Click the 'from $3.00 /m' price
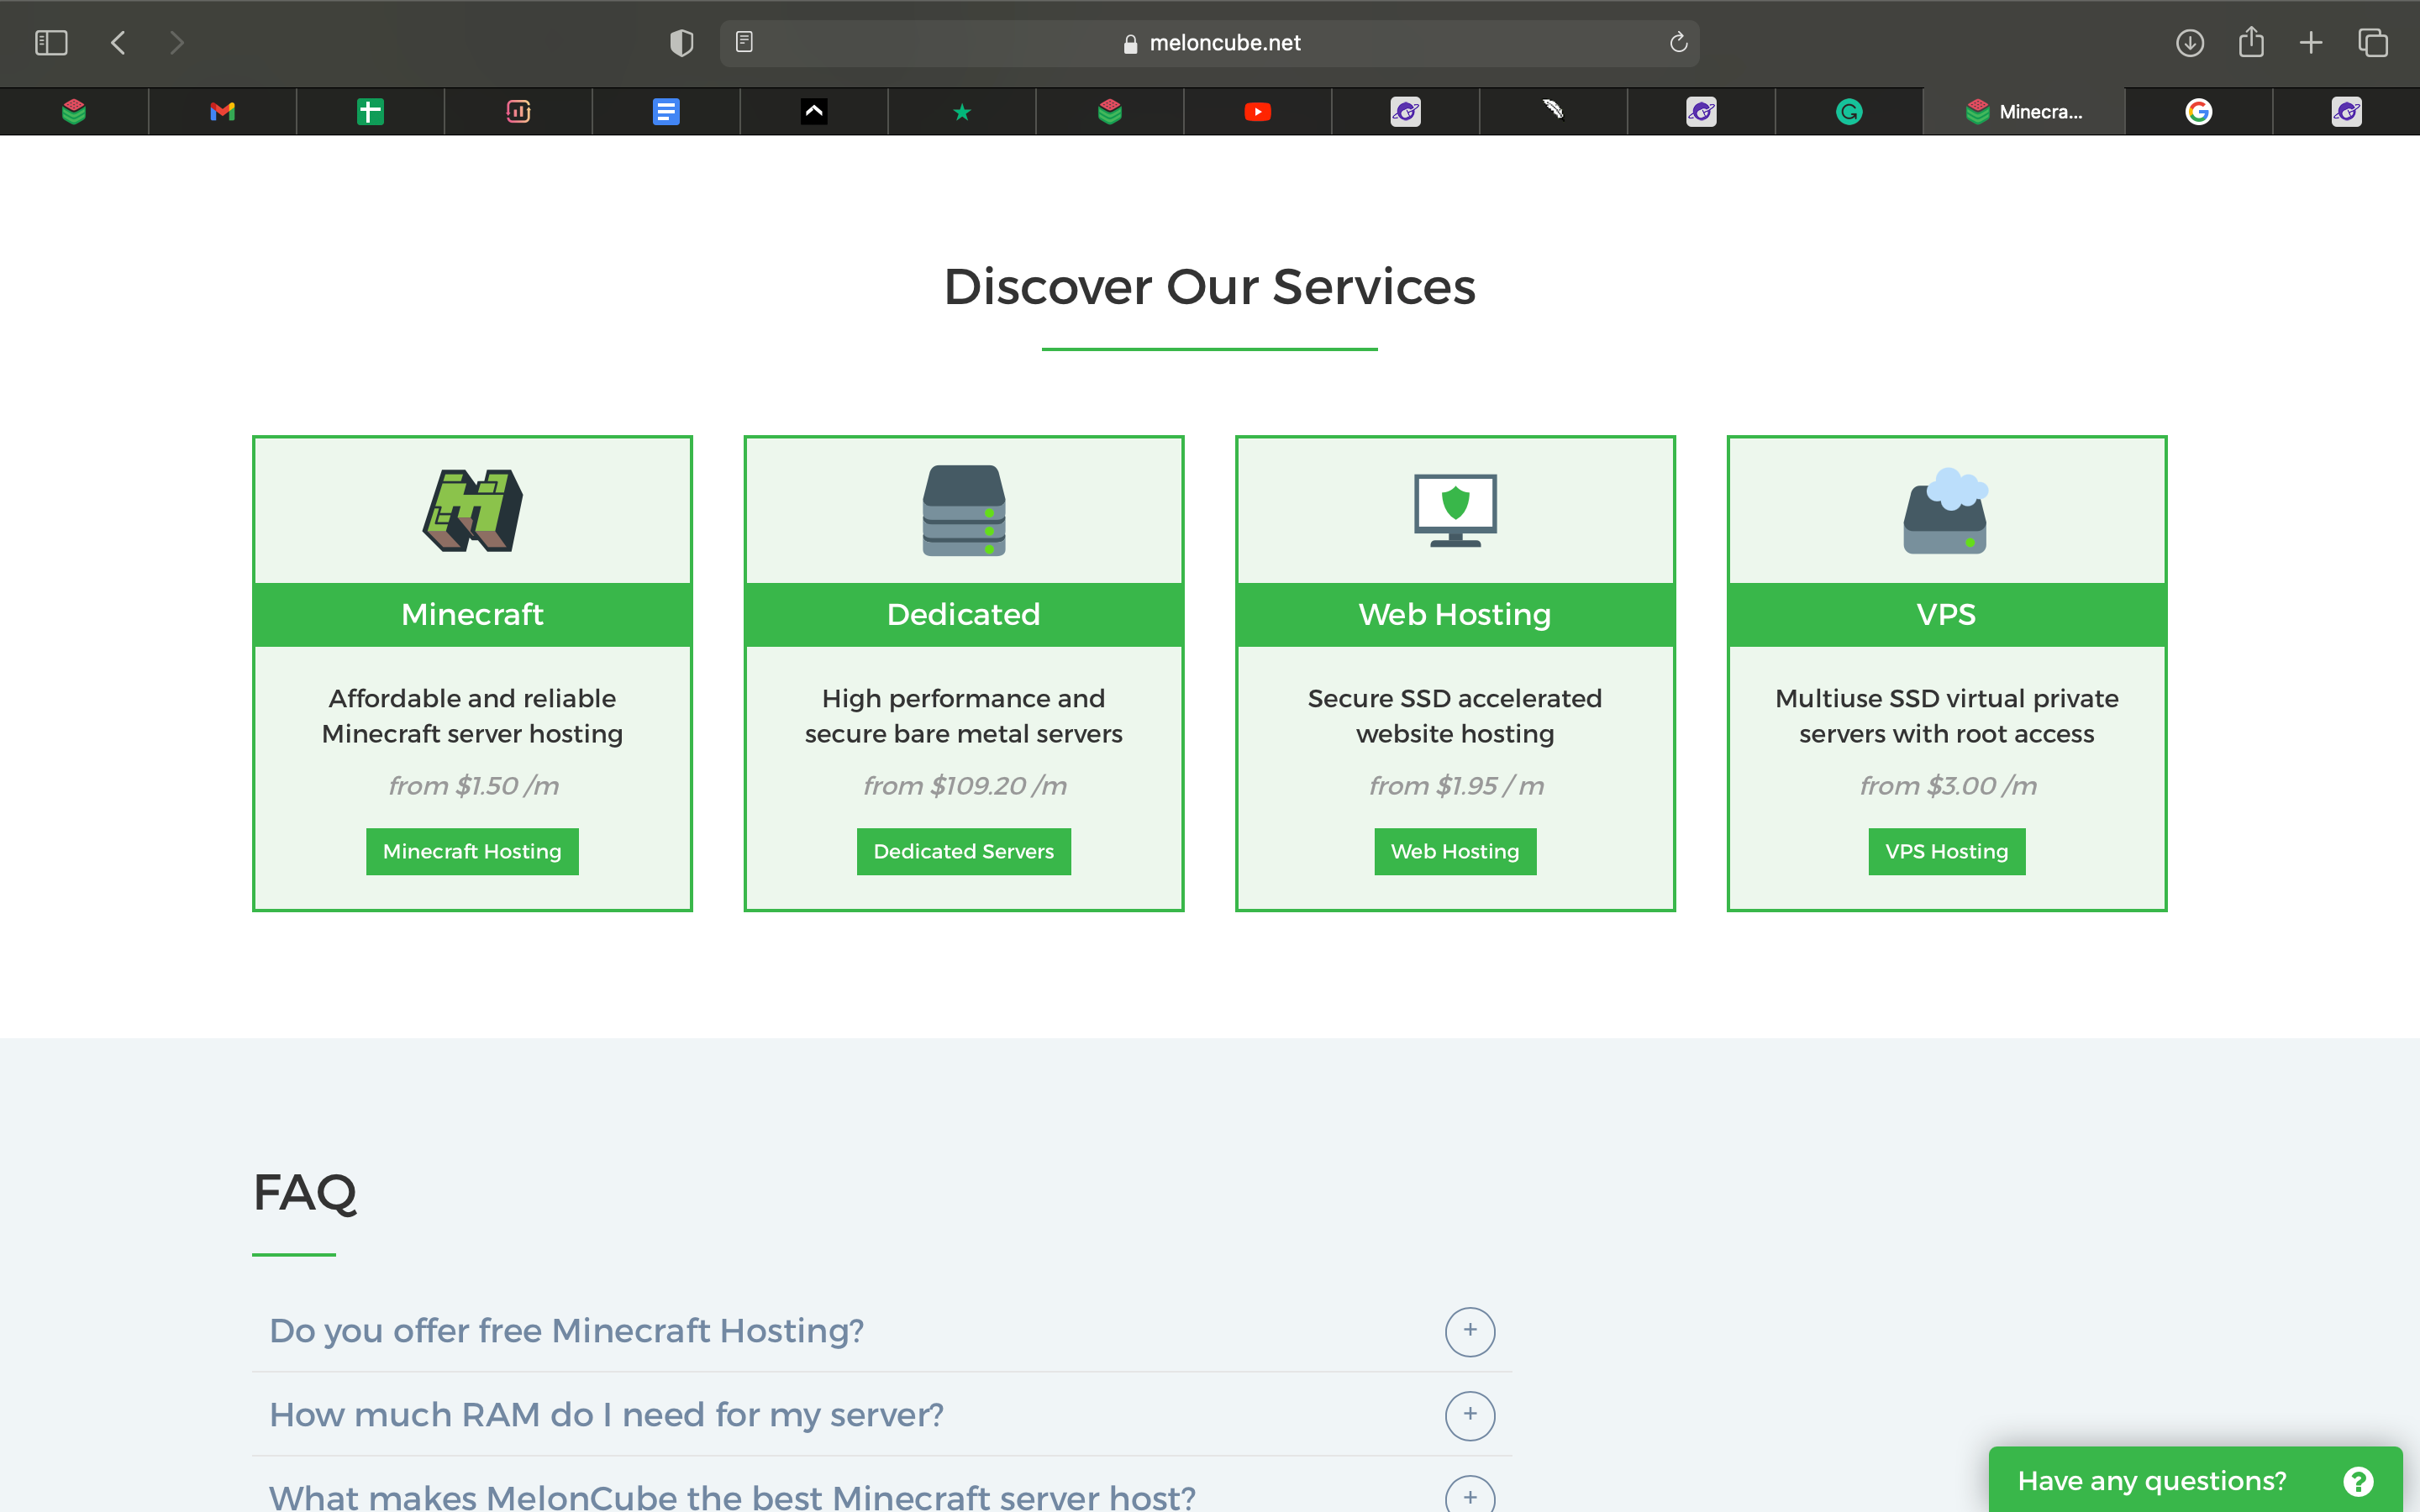2420x1512 pixels. coord(1946,786)
